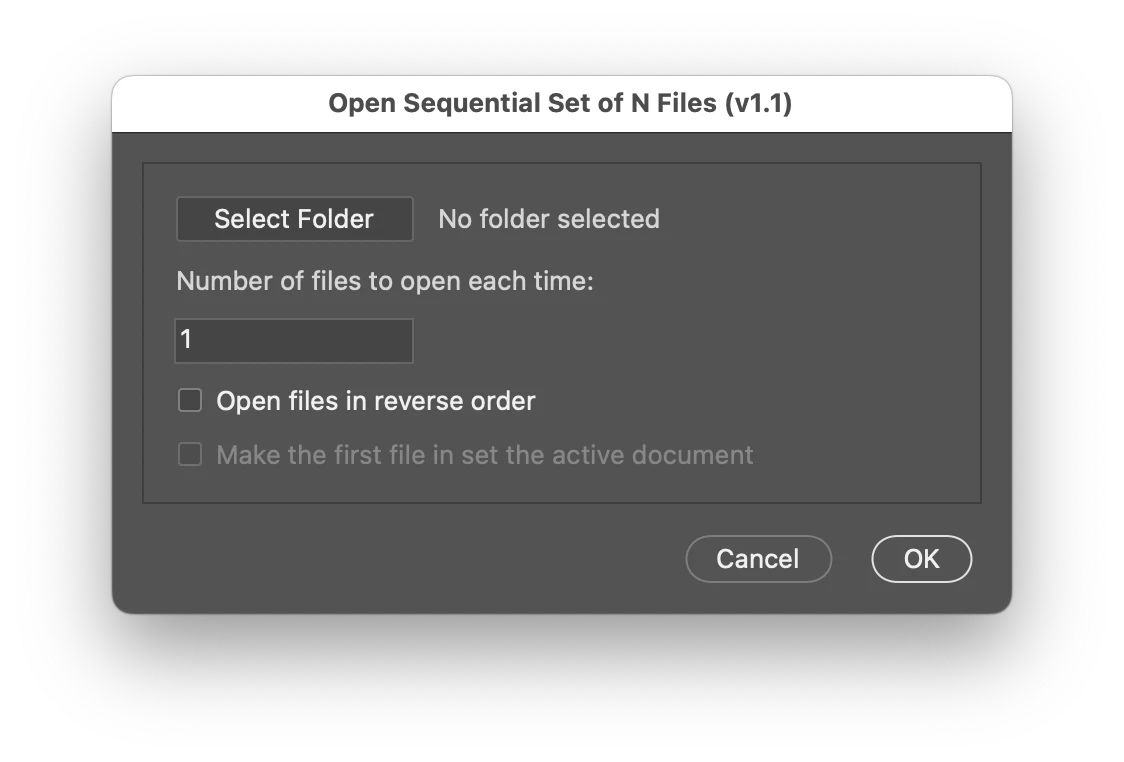Click the folder path label beside Select Folder
1124x762 pixels.
pyautogui.click(x=549, y=219)
